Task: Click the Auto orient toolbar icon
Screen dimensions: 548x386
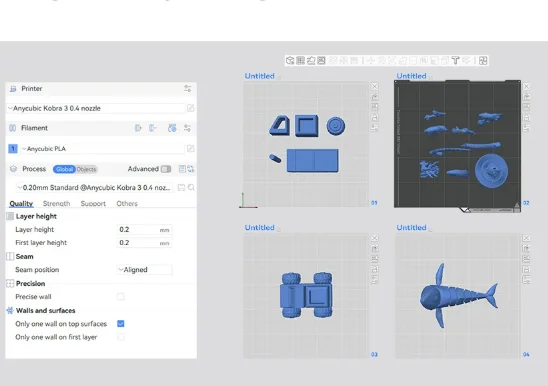Action: click(x=311, y=60)
